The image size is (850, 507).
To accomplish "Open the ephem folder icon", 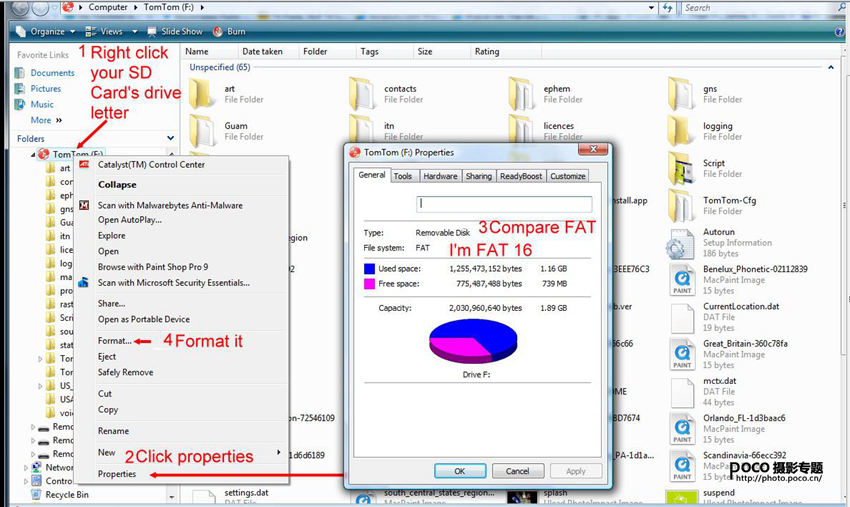I will [521, 94].
